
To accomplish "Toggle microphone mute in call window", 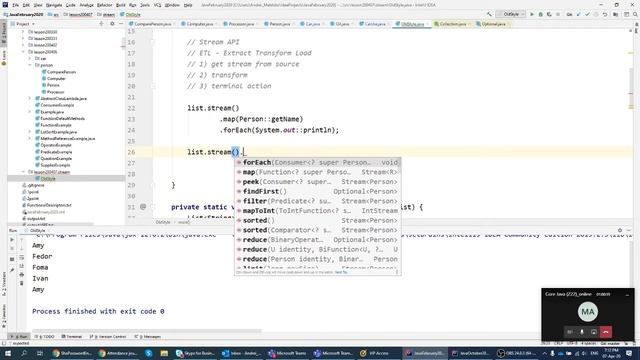I will click(x=582, y=332).
